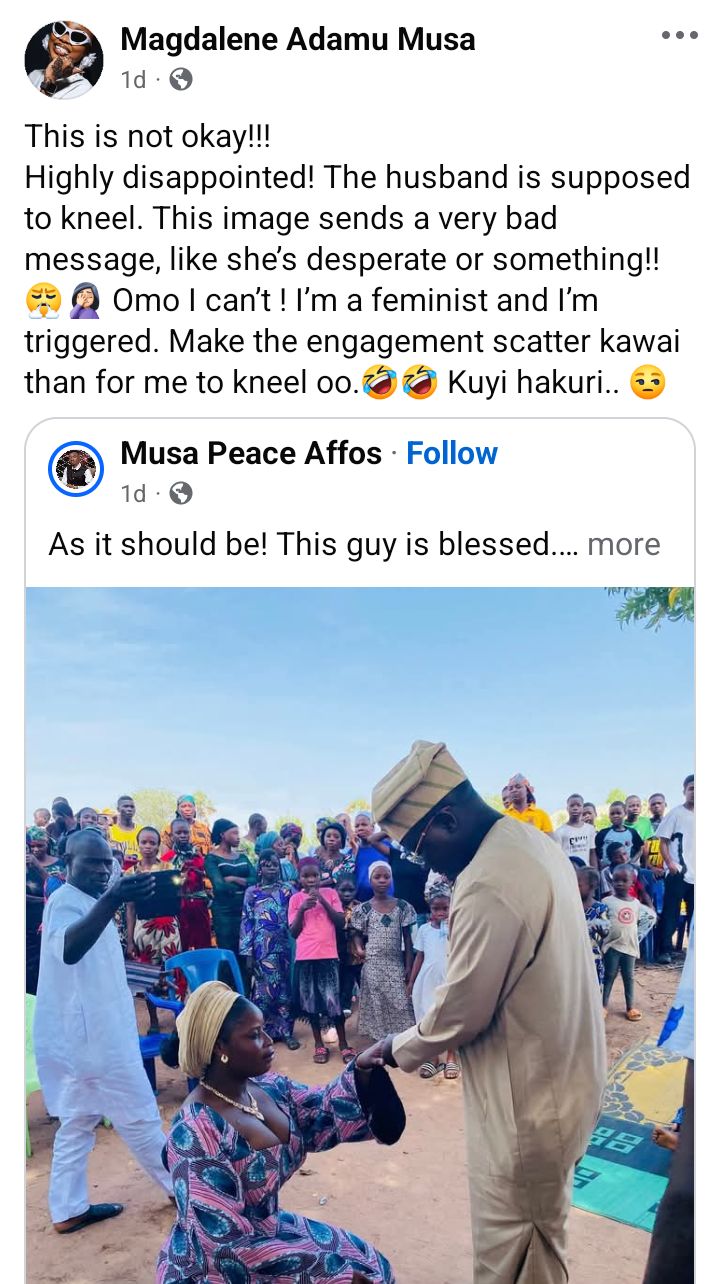
Task: Click the unamused emoji after 'Kuyi hakuri'
Action: point(648,384)
